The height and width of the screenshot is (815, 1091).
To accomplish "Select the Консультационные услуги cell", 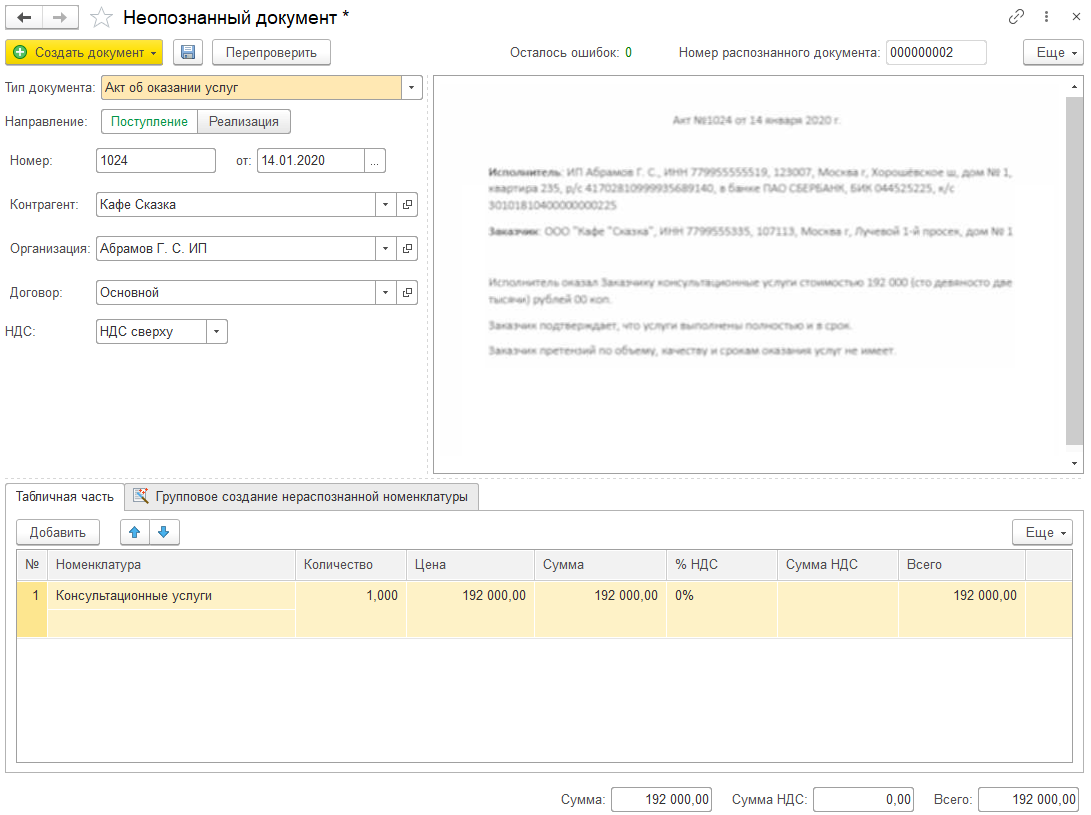I will pos(171,596).
